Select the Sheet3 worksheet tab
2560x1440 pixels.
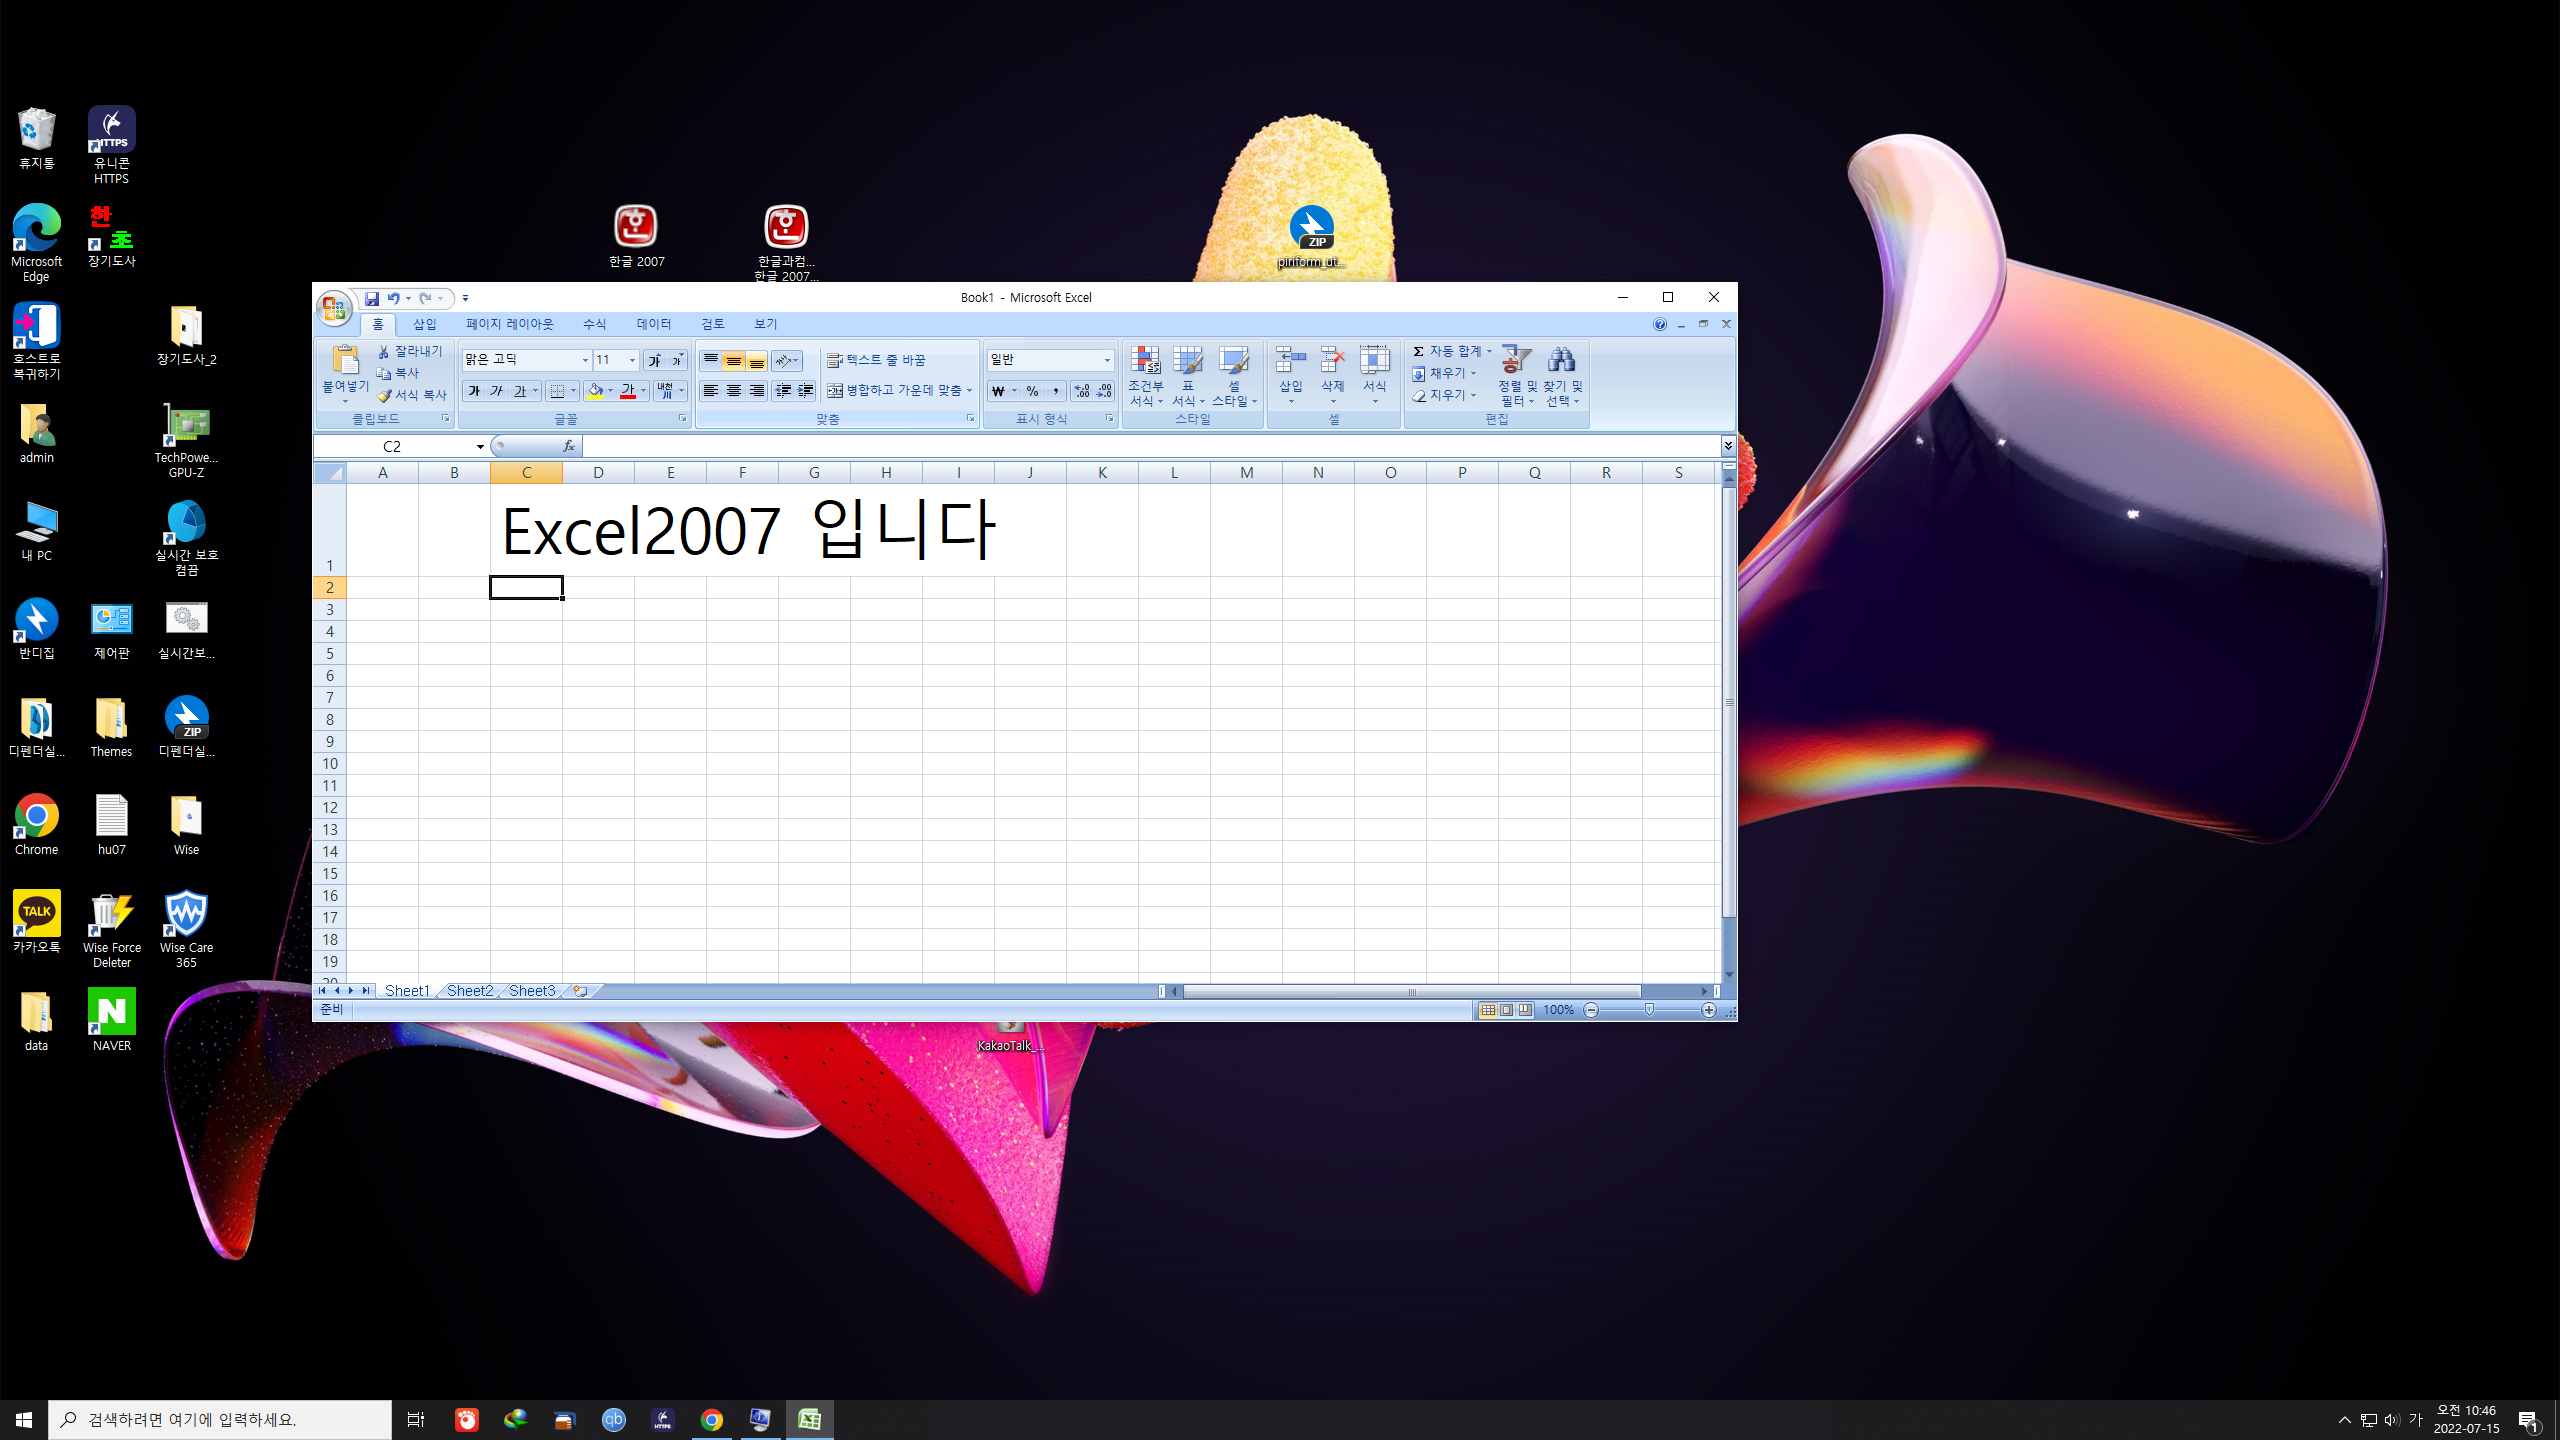(531, 991)
